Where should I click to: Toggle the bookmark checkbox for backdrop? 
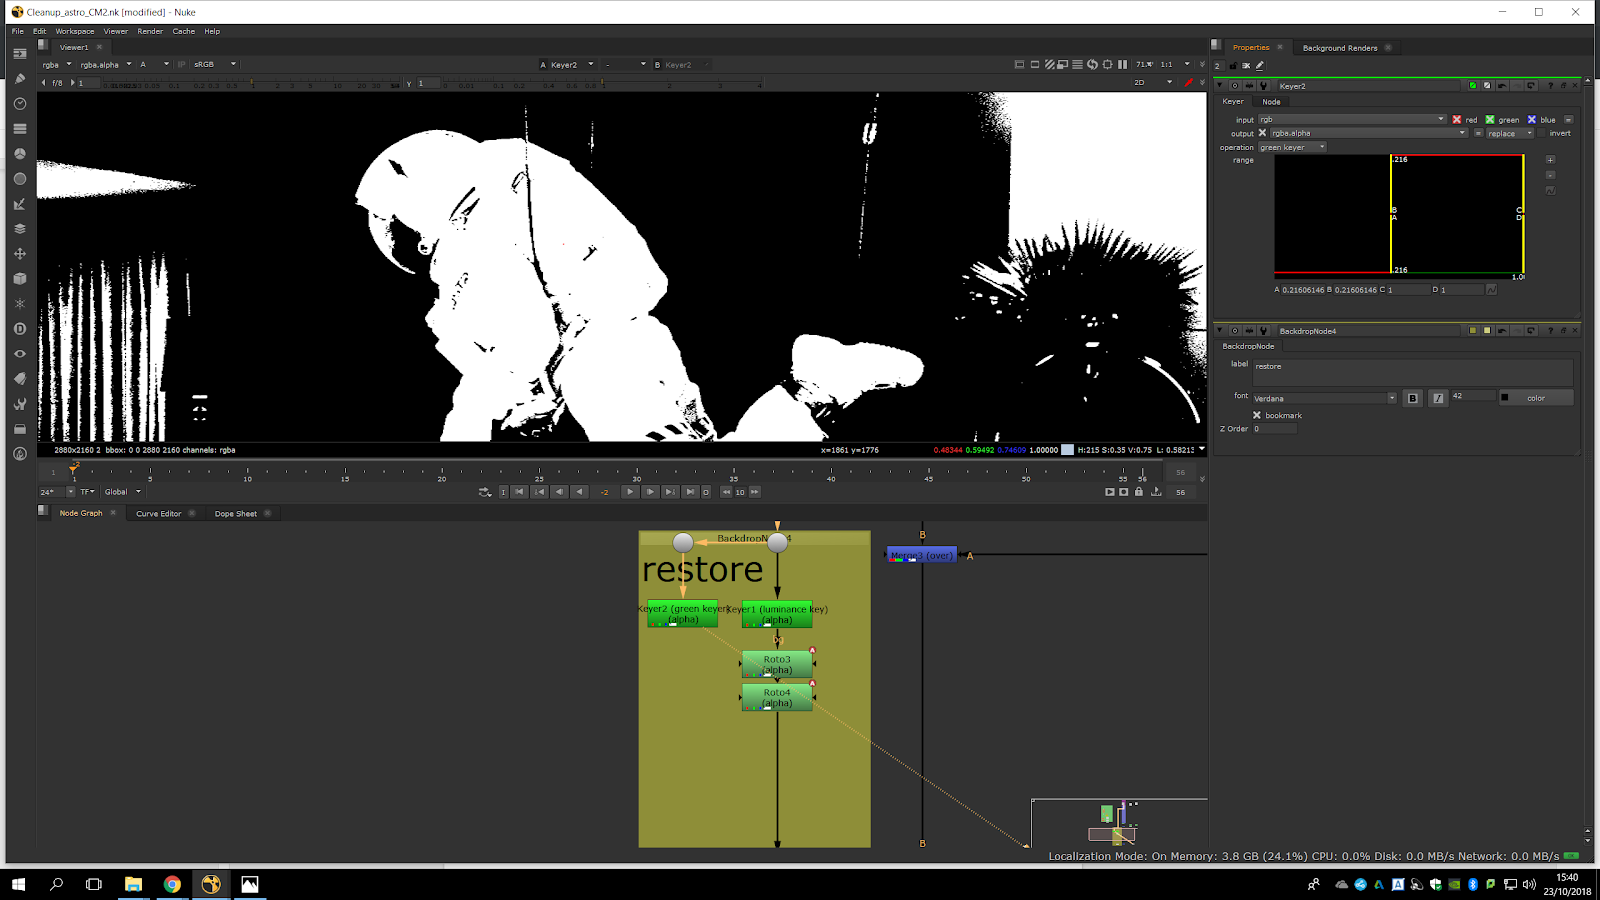coord(1257,415)
